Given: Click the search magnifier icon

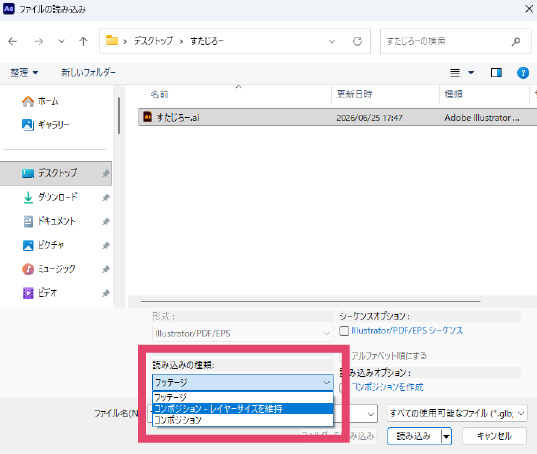Looking at the screenshot, I should click(x=516, y=41).
